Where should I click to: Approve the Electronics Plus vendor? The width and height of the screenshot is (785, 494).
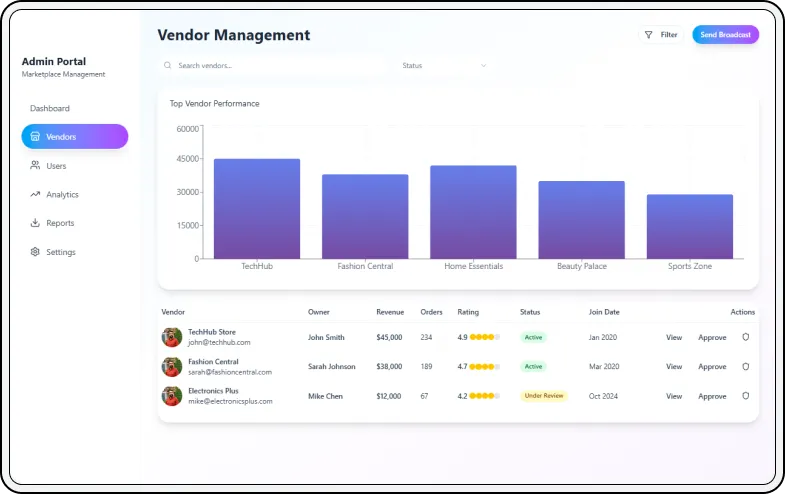(x=712, y=396)
